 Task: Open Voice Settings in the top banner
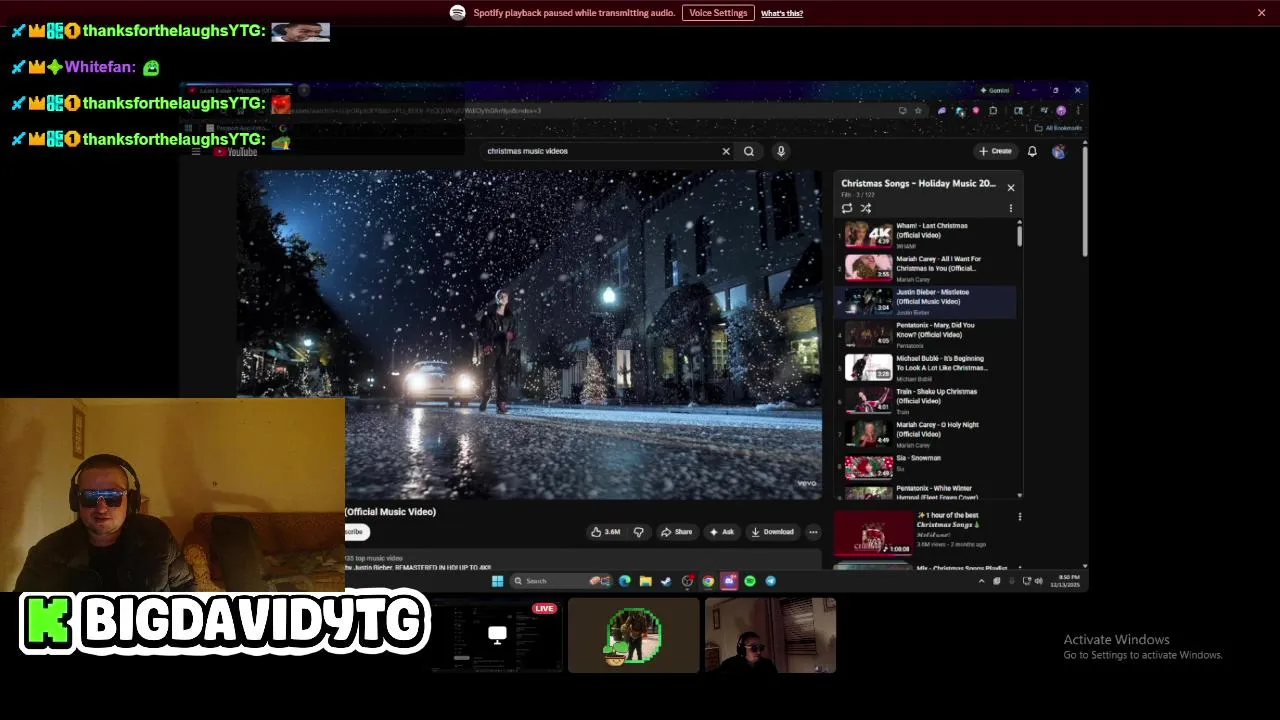pyautogui.click(x=718, y=13)
